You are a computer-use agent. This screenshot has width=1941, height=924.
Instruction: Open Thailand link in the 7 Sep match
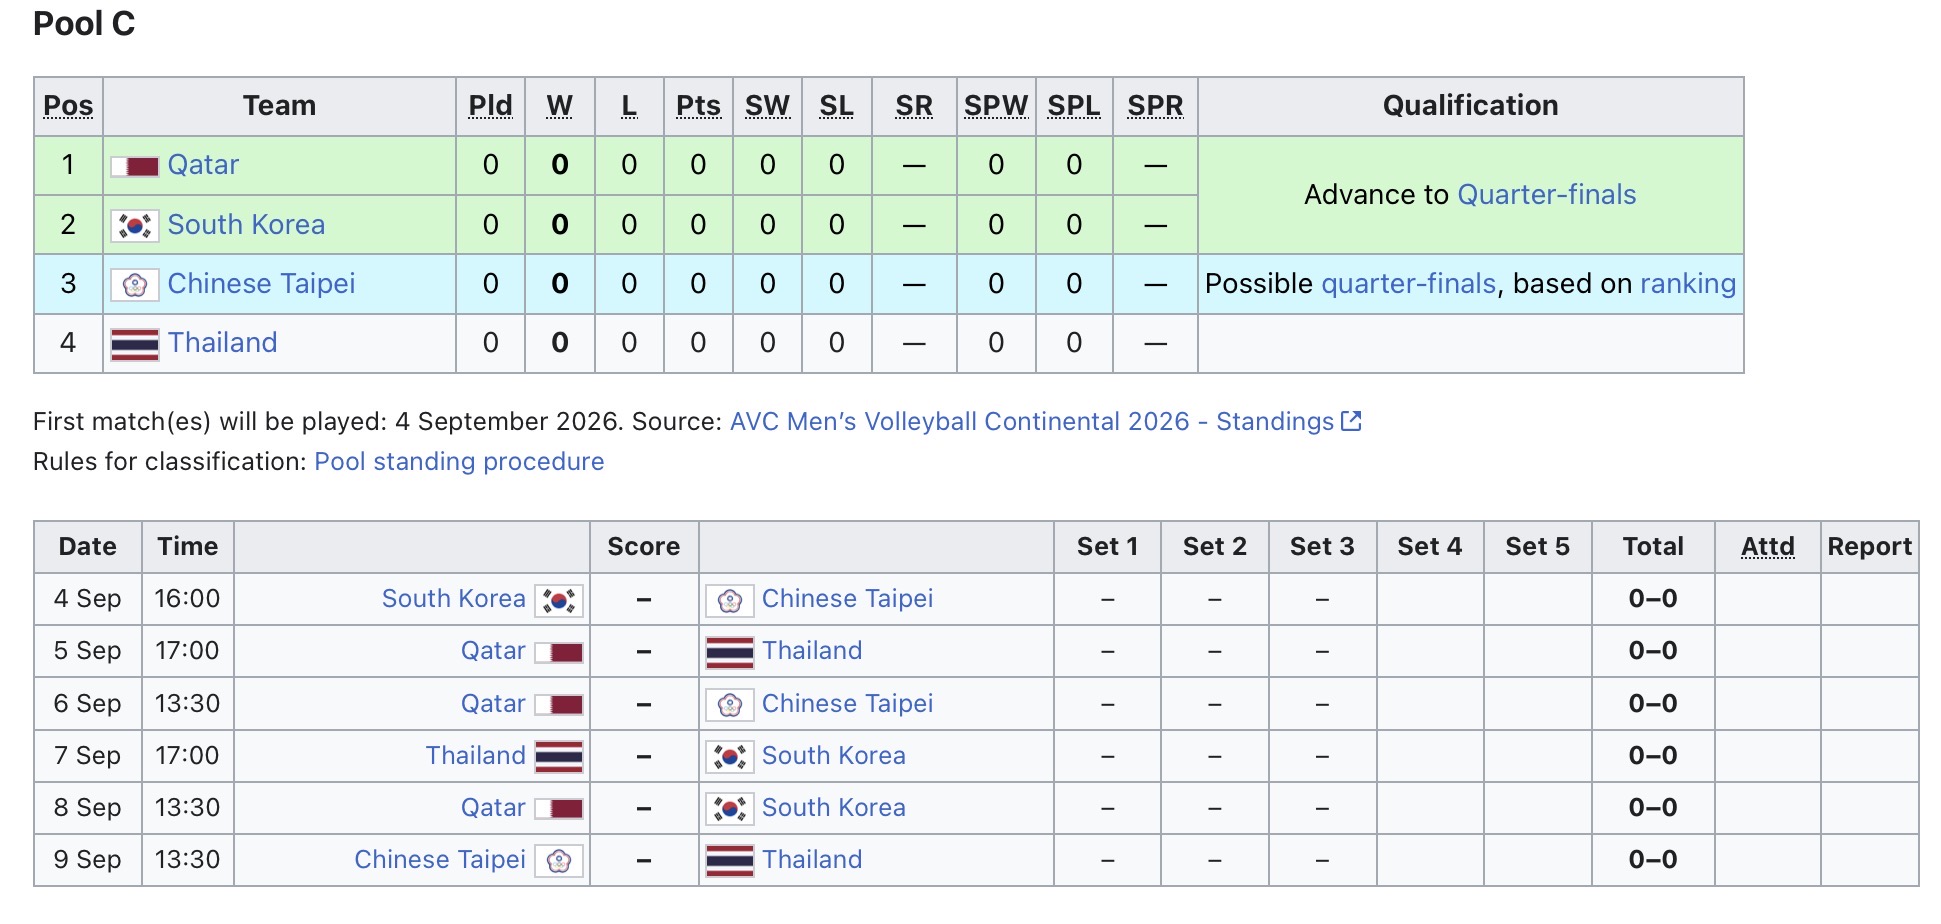(x=476, y=755)
